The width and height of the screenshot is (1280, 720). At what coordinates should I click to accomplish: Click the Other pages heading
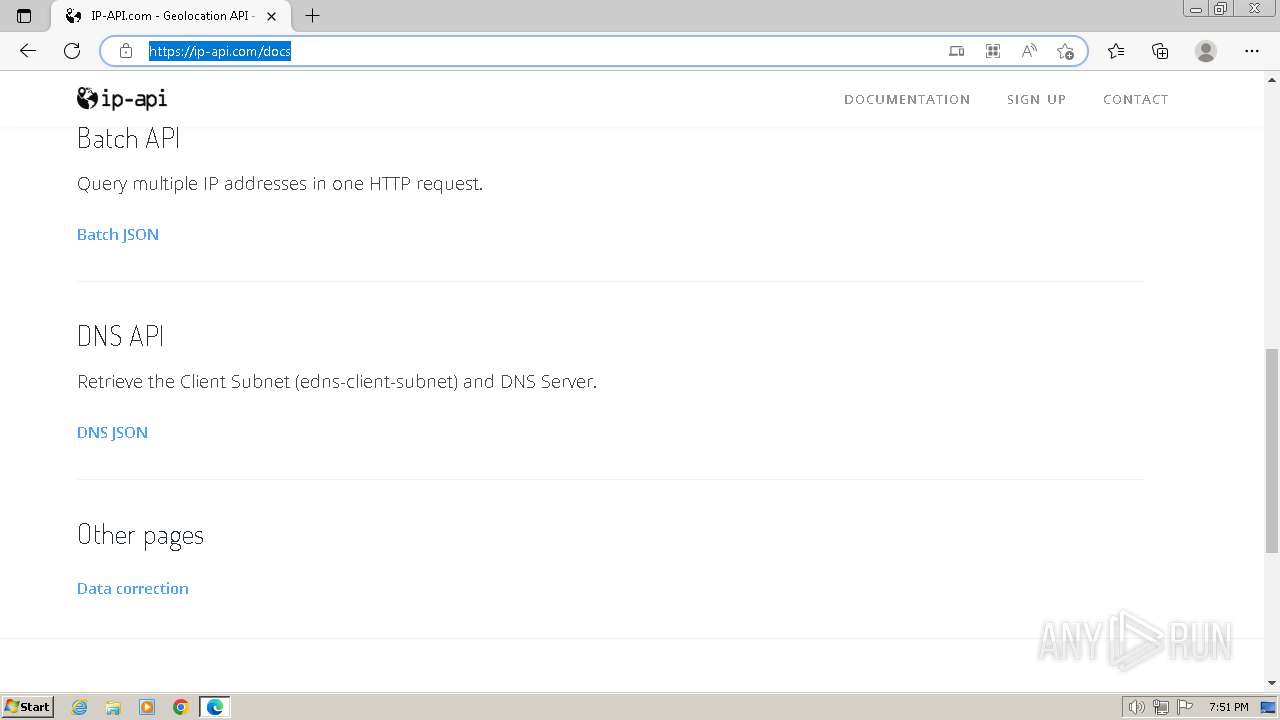coord(140,535)
